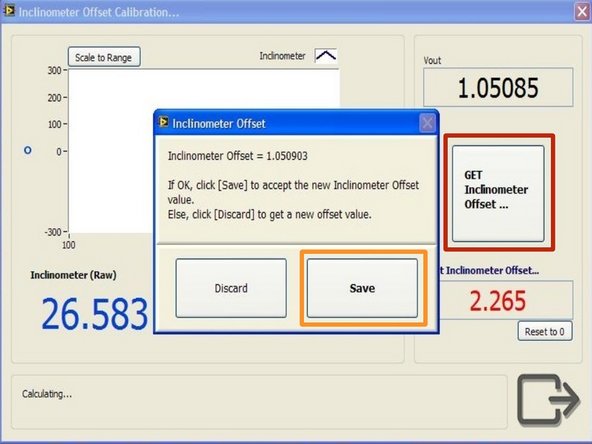Click the Inclinometer Offset dialog title bar
Image resolution: width=592 pixels, height=444 pixels.
pyautogui.click(x=296, y=123)
